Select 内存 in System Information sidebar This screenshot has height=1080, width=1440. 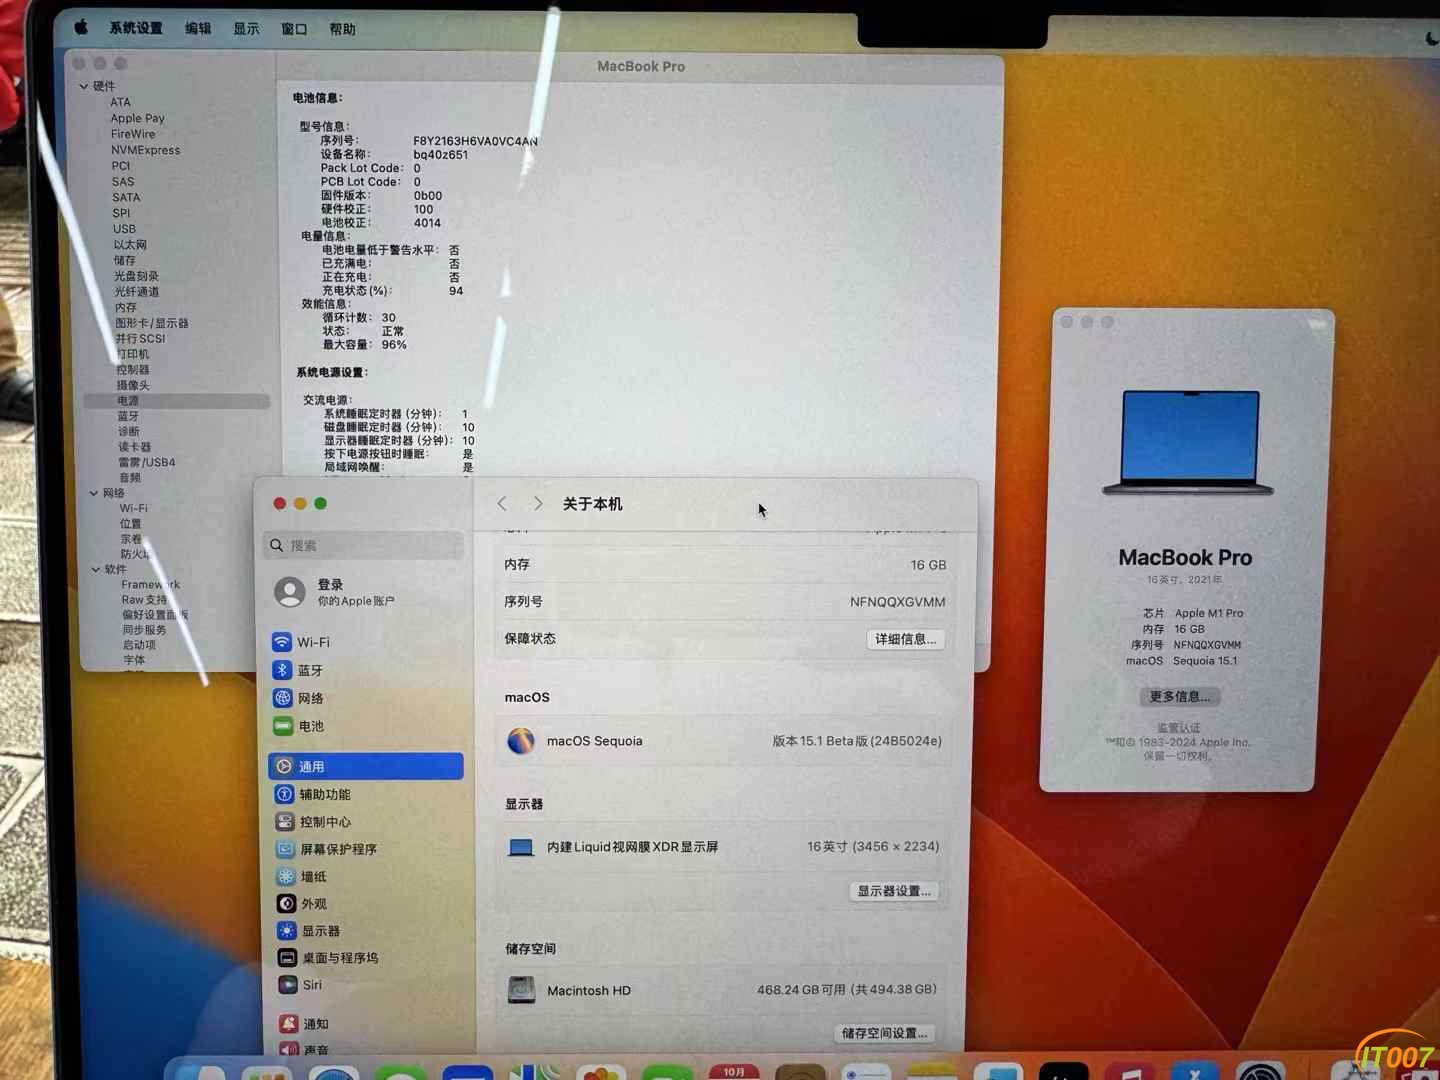click(x=126, y=307)
